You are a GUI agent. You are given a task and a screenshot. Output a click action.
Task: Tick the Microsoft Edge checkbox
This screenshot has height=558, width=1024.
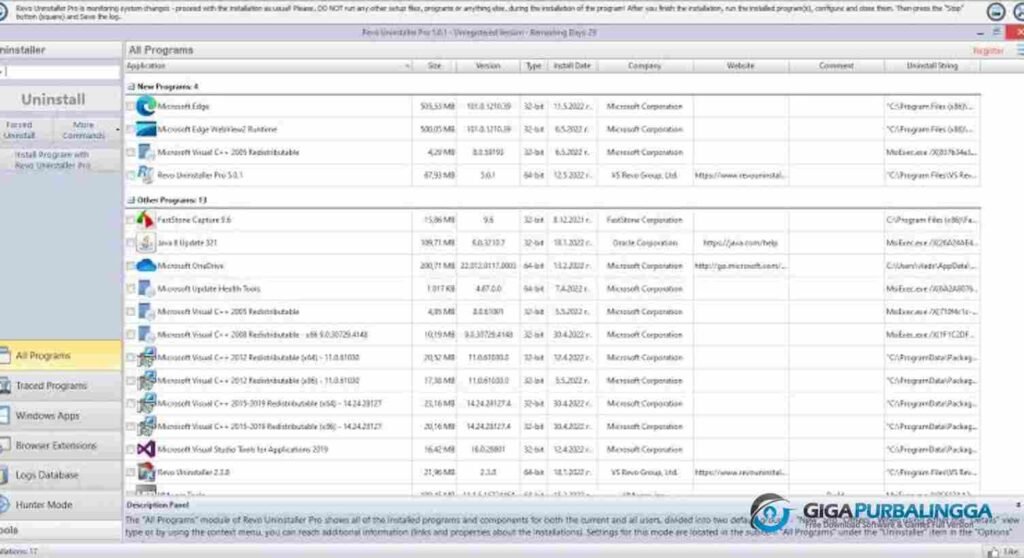pyautogui.click(x=131, y=107)
